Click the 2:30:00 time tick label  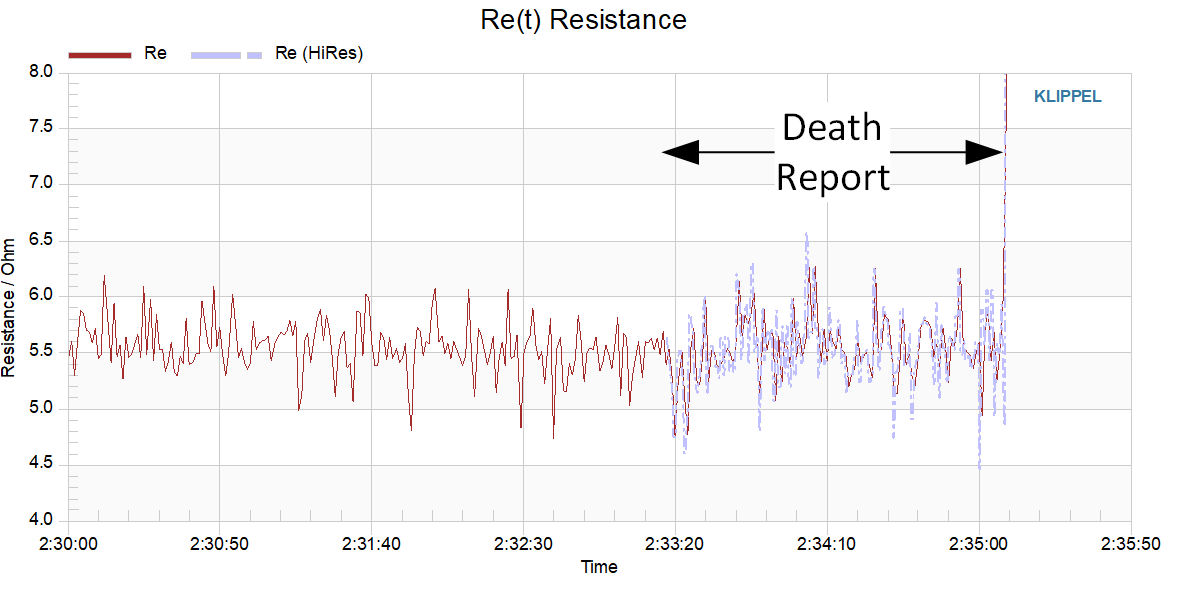pos(67,543)
